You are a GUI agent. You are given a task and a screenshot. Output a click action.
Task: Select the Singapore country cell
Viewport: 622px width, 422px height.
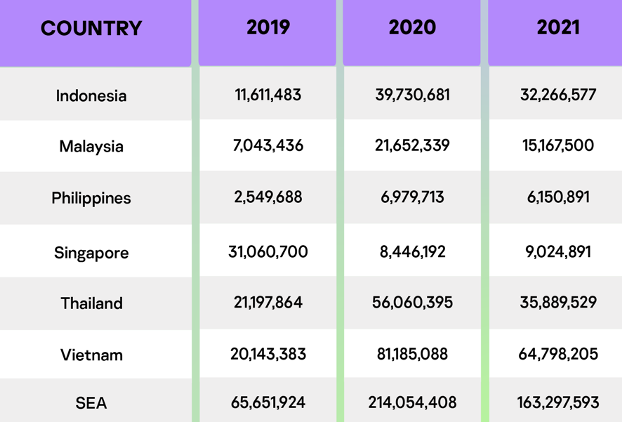click(92, 252)
